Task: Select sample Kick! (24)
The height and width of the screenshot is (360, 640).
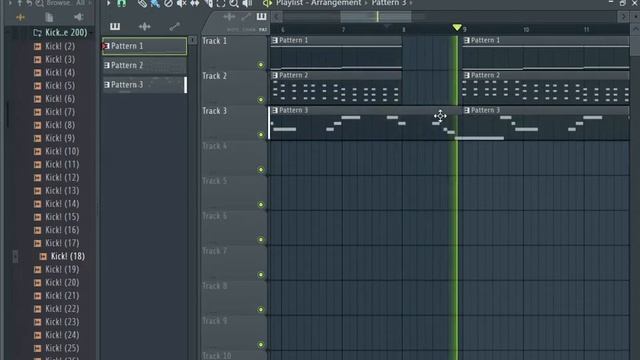Action: point(62,335)
